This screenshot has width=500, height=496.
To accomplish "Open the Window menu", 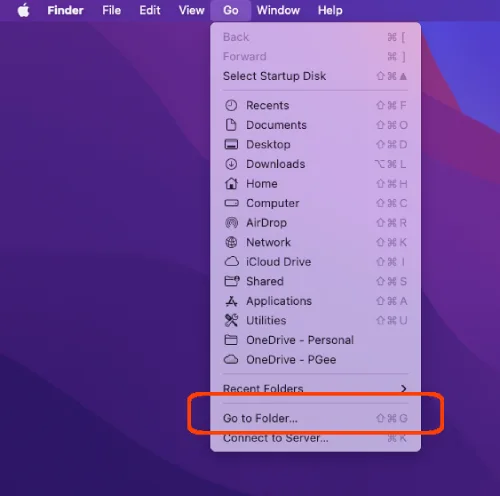I will coord(278,10).
